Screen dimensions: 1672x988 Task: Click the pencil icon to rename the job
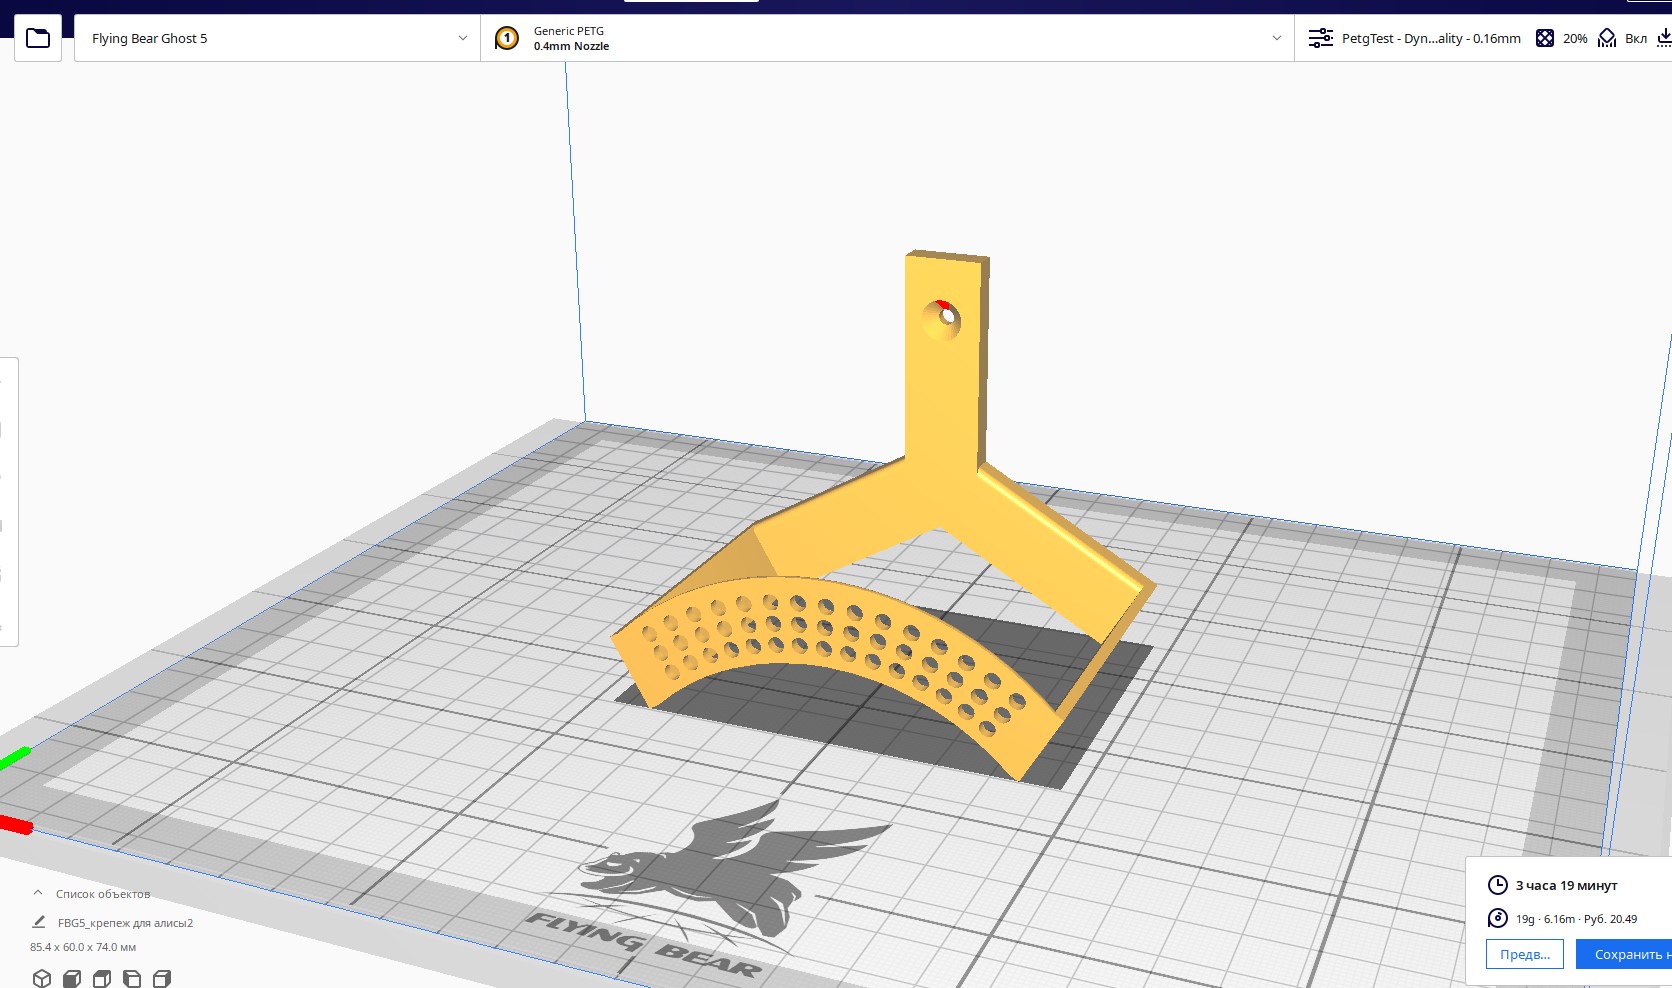pos(39,922)
